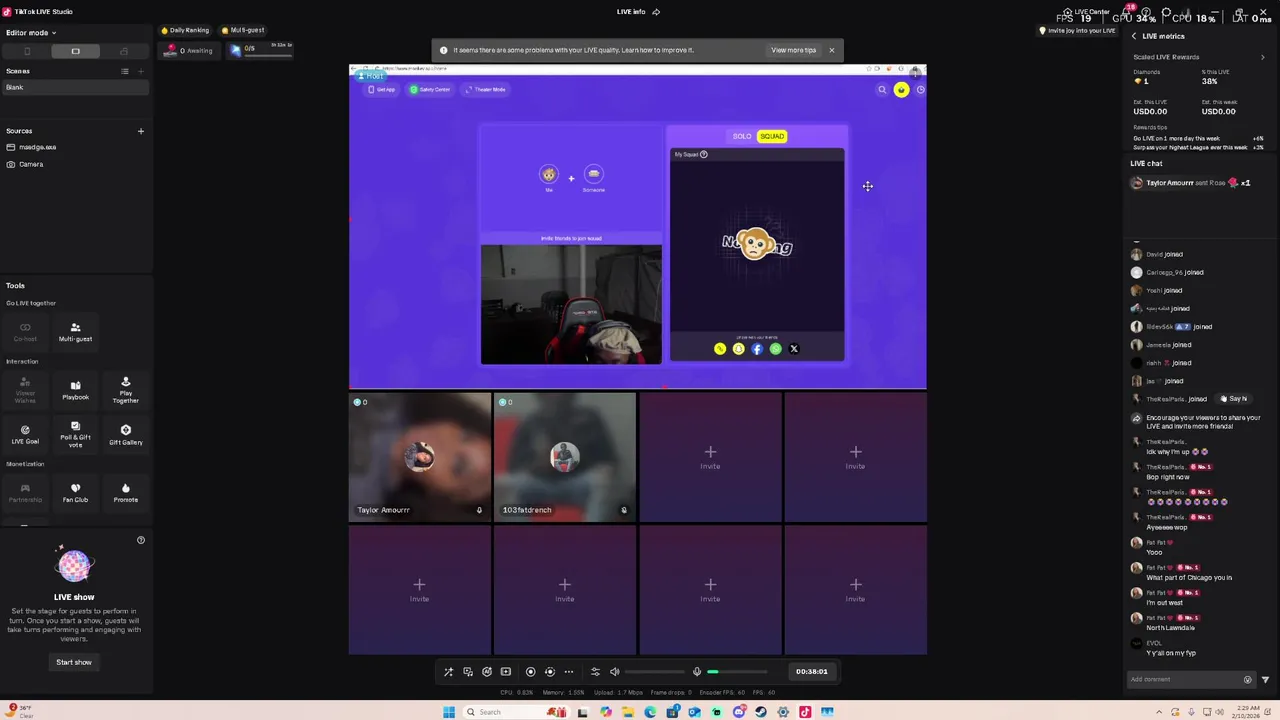The image size is (1280, 720).
Task: Open the Fan Club tool
Action: click(x=75, y=492)
